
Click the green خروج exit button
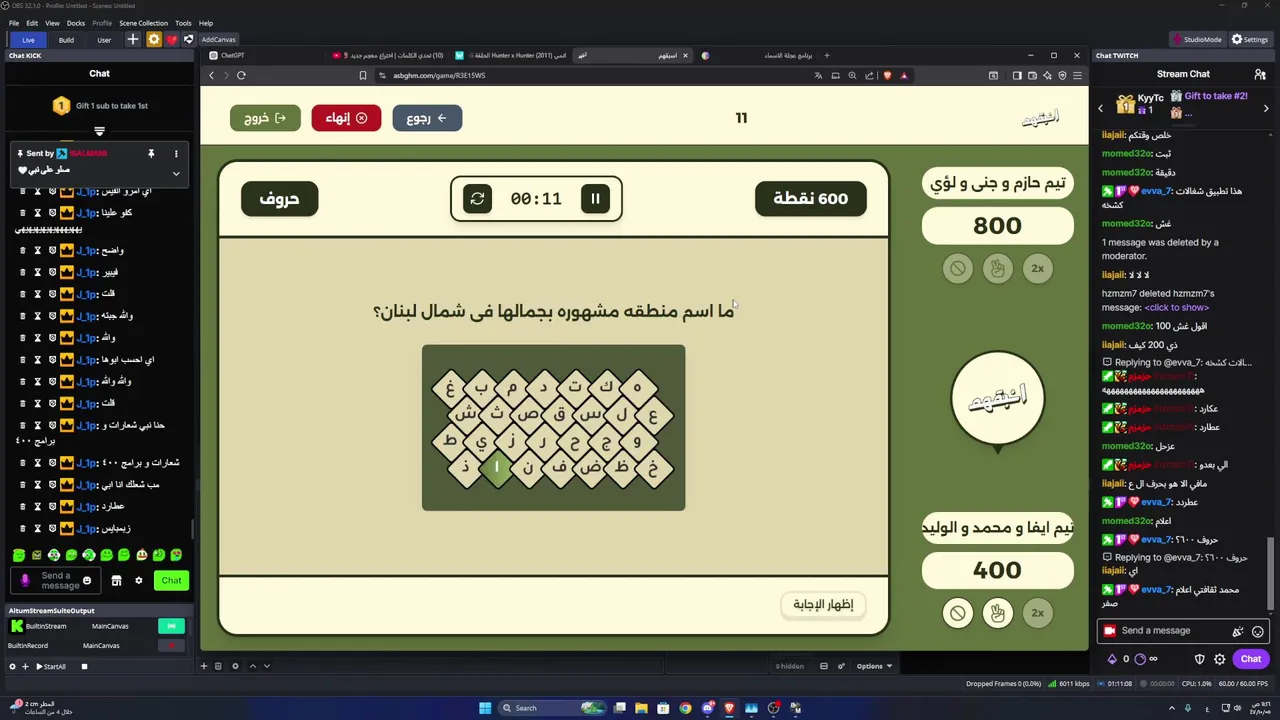tap(265, 118)
